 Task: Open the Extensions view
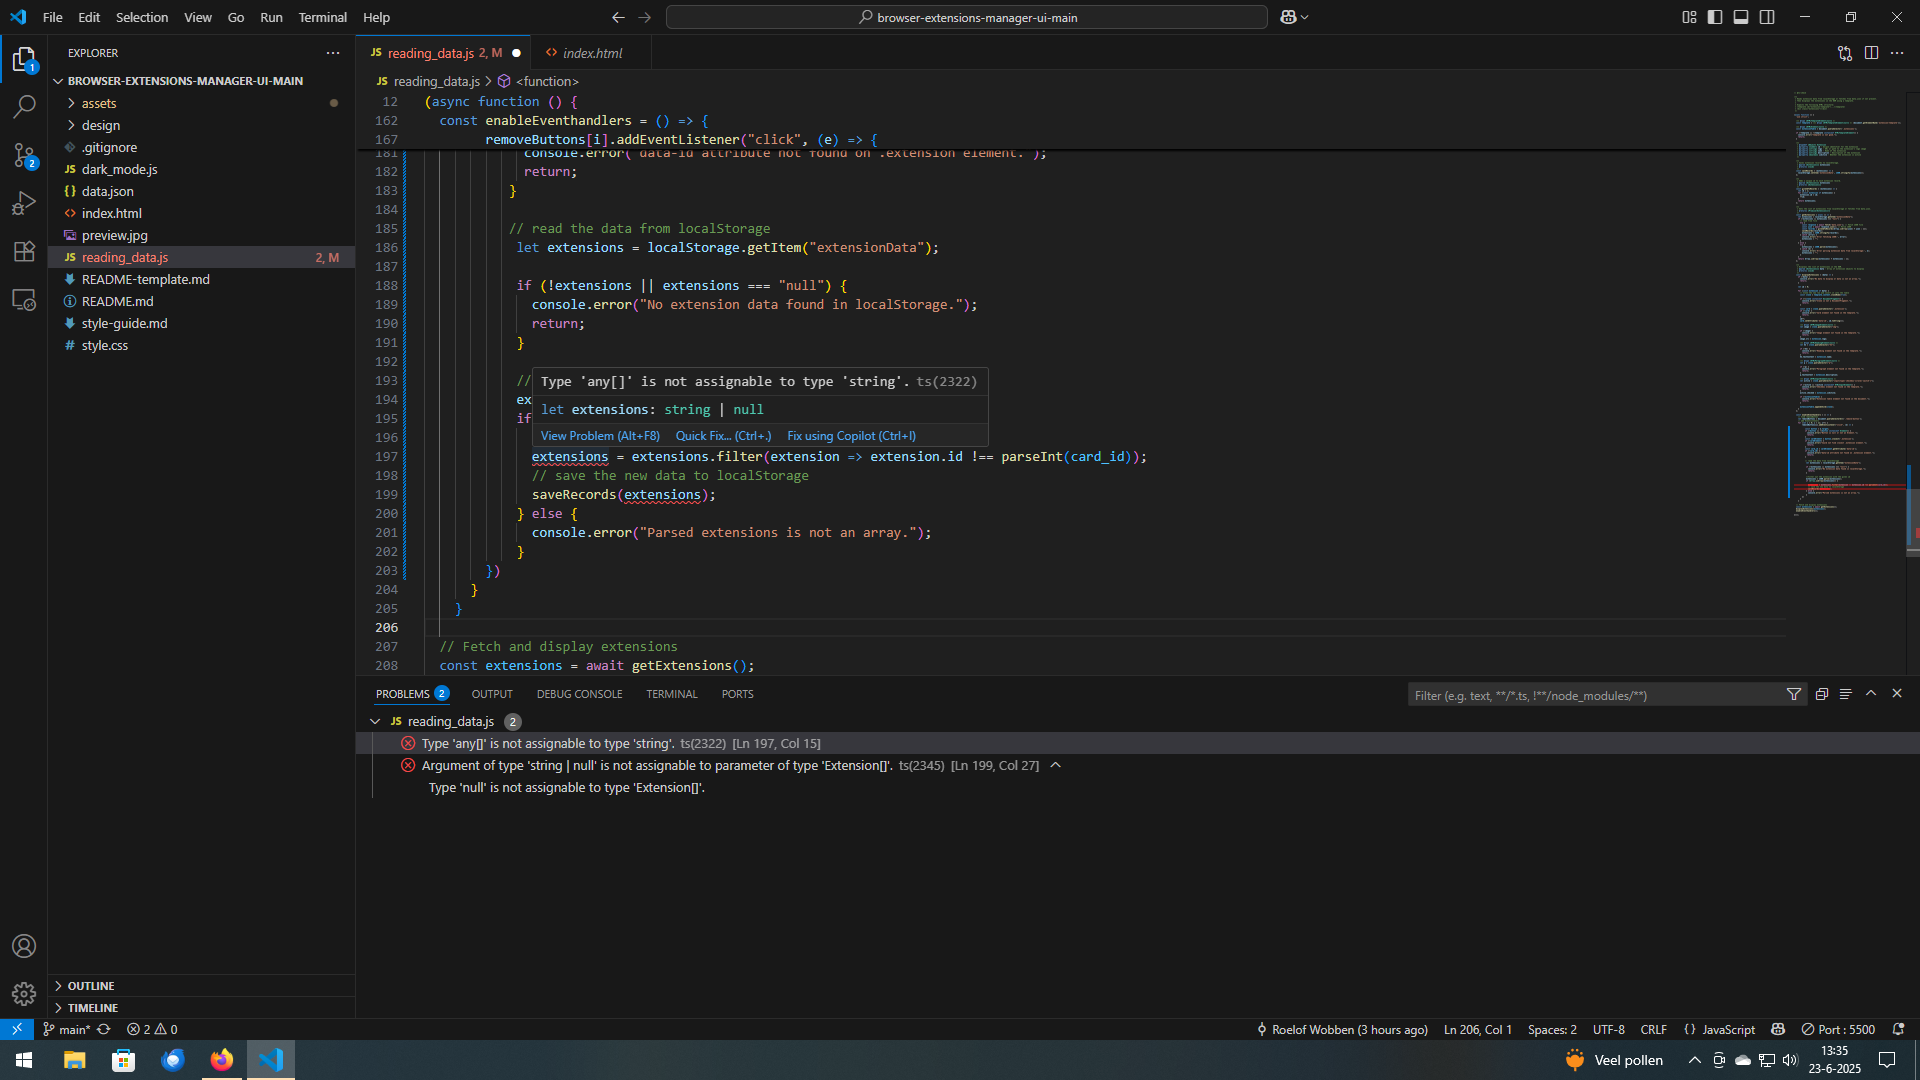[24, 251]
